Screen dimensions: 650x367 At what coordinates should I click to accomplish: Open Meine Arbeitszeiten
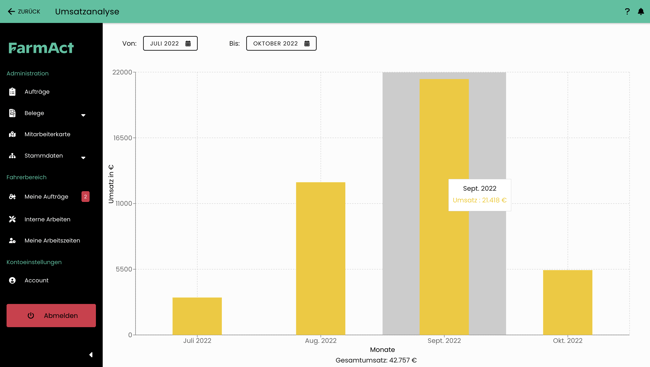(52, 241)
